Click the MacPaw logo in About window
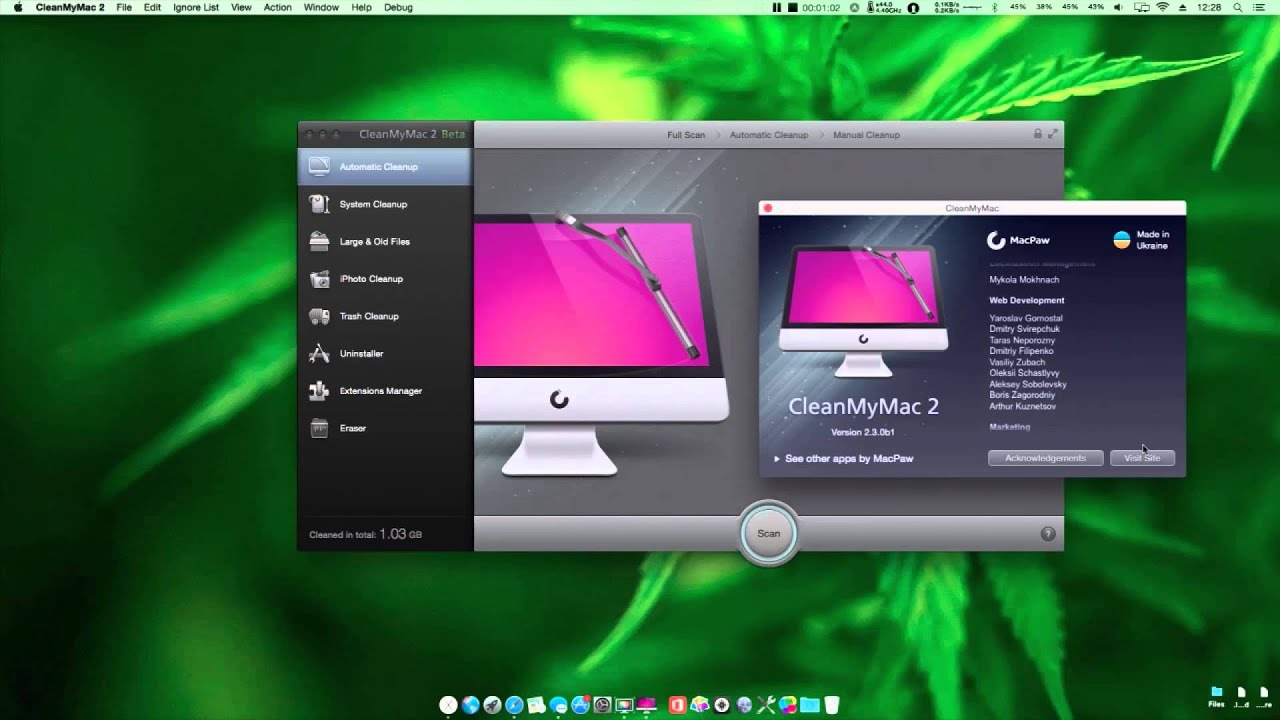The height and width of the screenshot is (720, 1280). coord(1018,240)
